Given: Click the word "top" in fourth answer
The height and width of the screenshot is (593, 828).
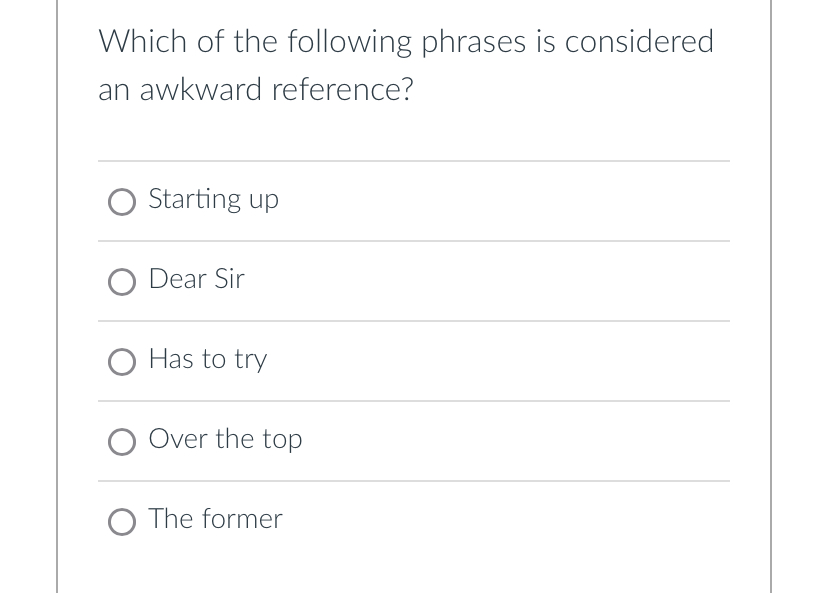Looking at the screenshot, I should click(x=282, y=440).
